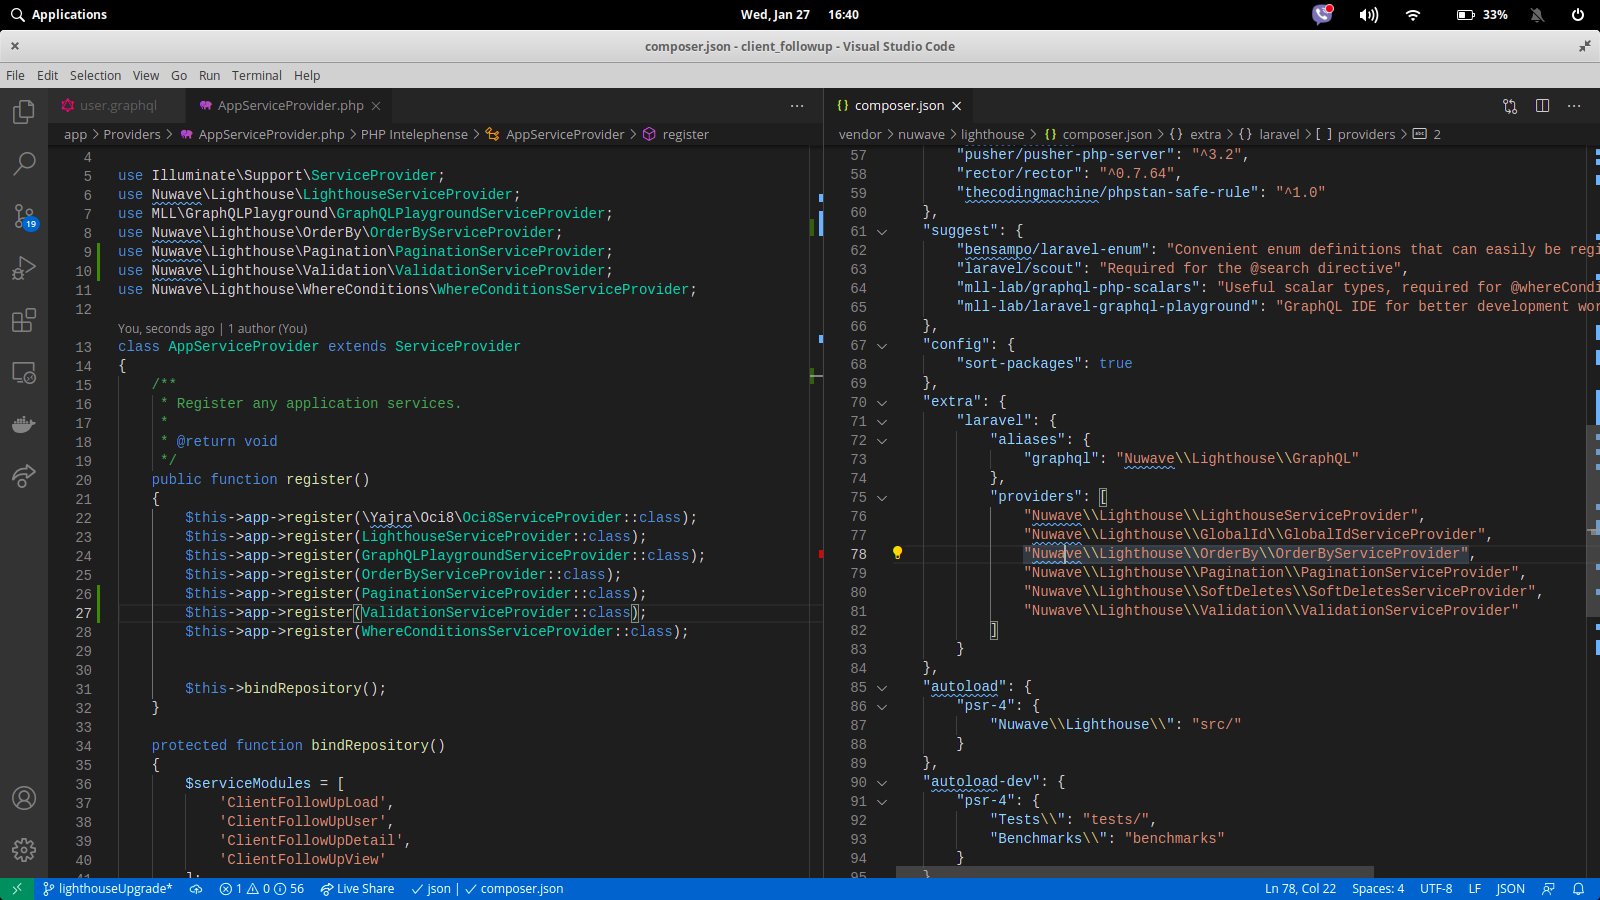Screen dimensions: 1600x900
Task: Open the volume control in top panel
Action: 1368,15
